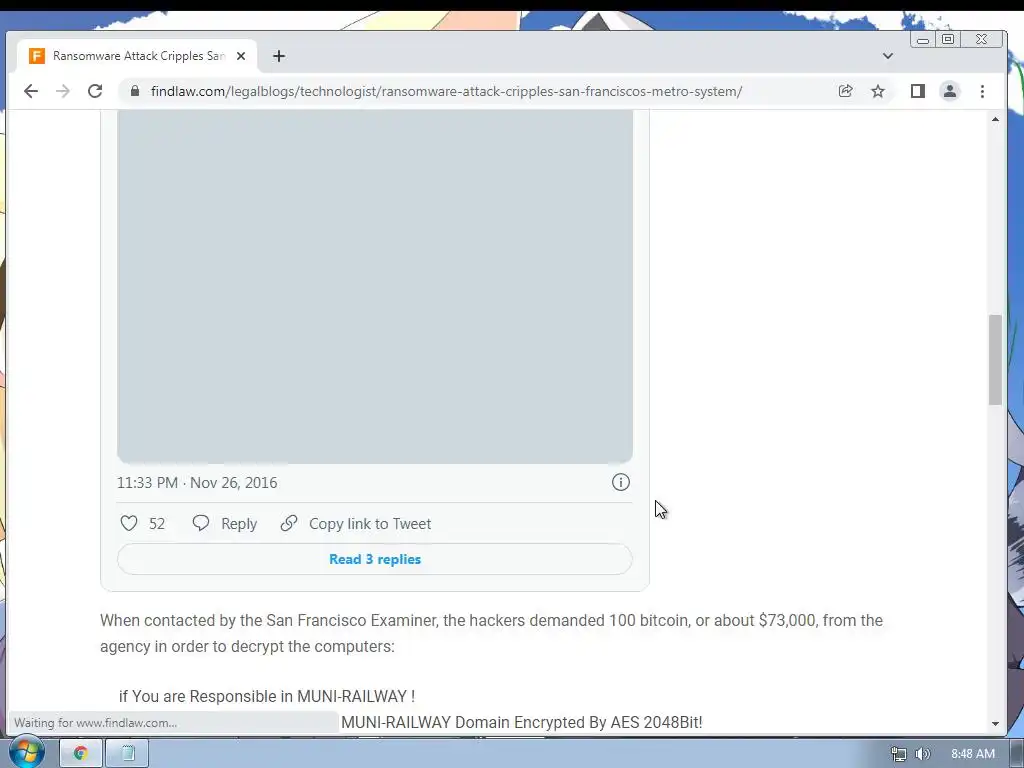Viewport: 1024px width, 768px height.
Task: Click the page scrollbar up arrow
Action: click(995, 120)
